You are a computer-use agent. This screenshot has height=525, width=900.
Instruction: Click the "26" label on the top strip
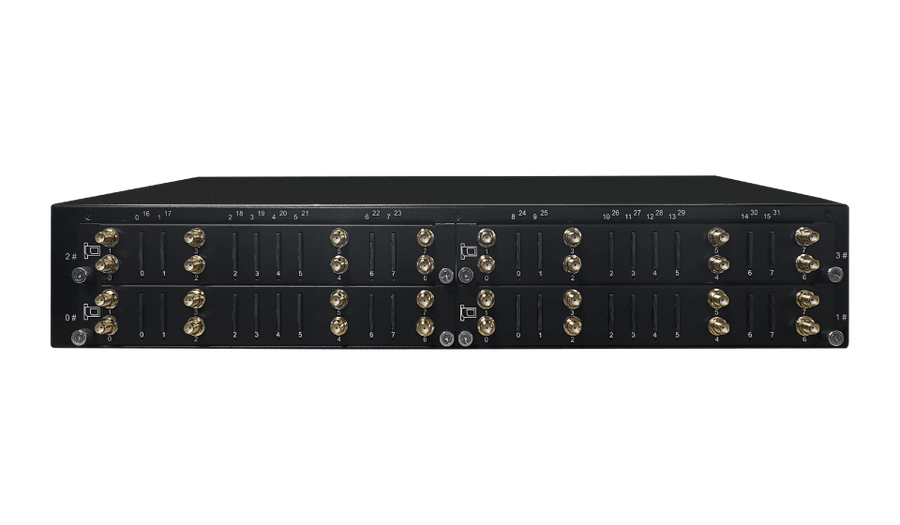pos(615,213)
